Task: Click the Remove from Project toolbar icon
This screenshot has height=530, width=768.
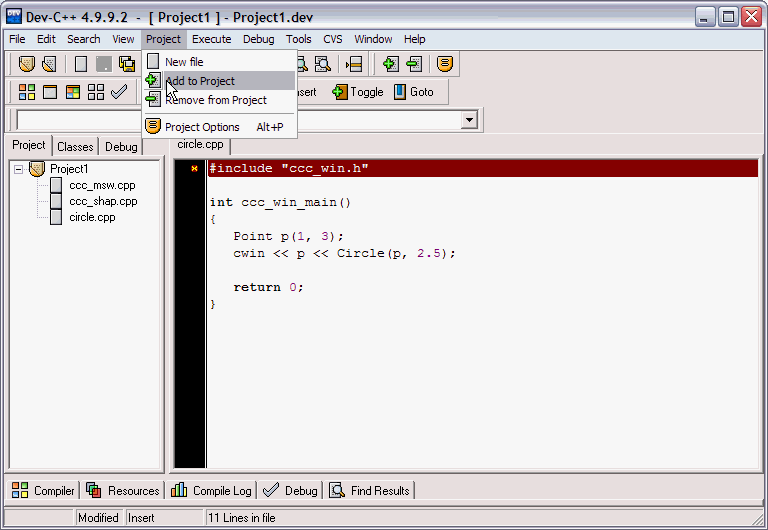Action: point(414,64)
